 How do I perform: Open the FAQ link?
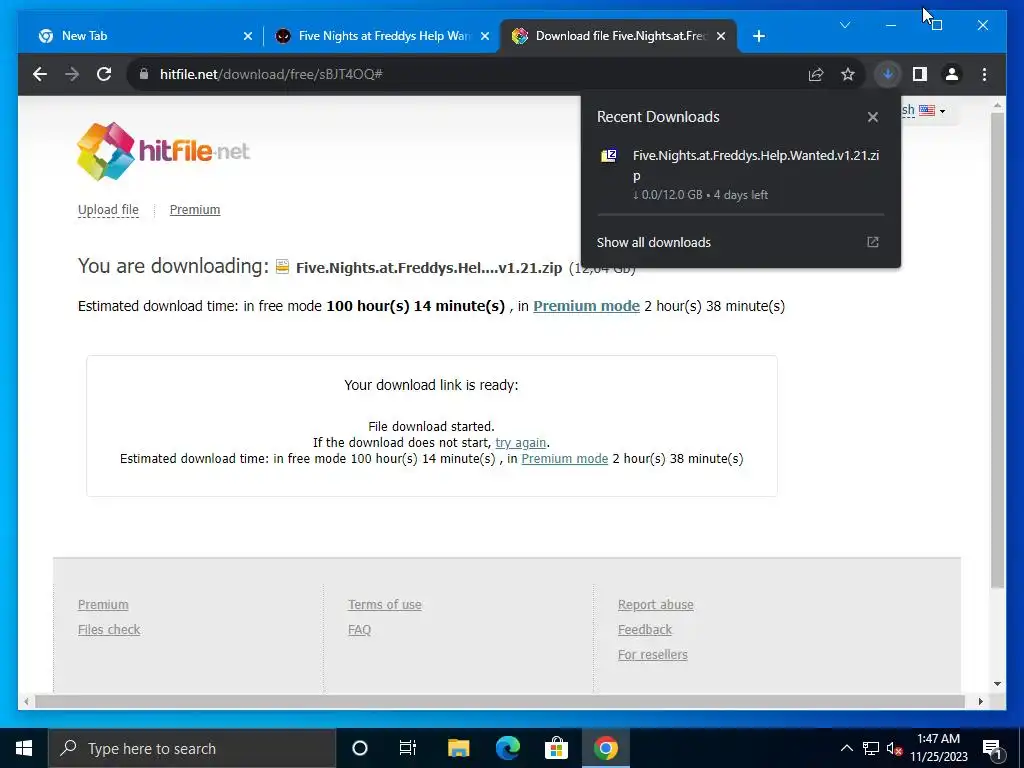click(359, 630)
